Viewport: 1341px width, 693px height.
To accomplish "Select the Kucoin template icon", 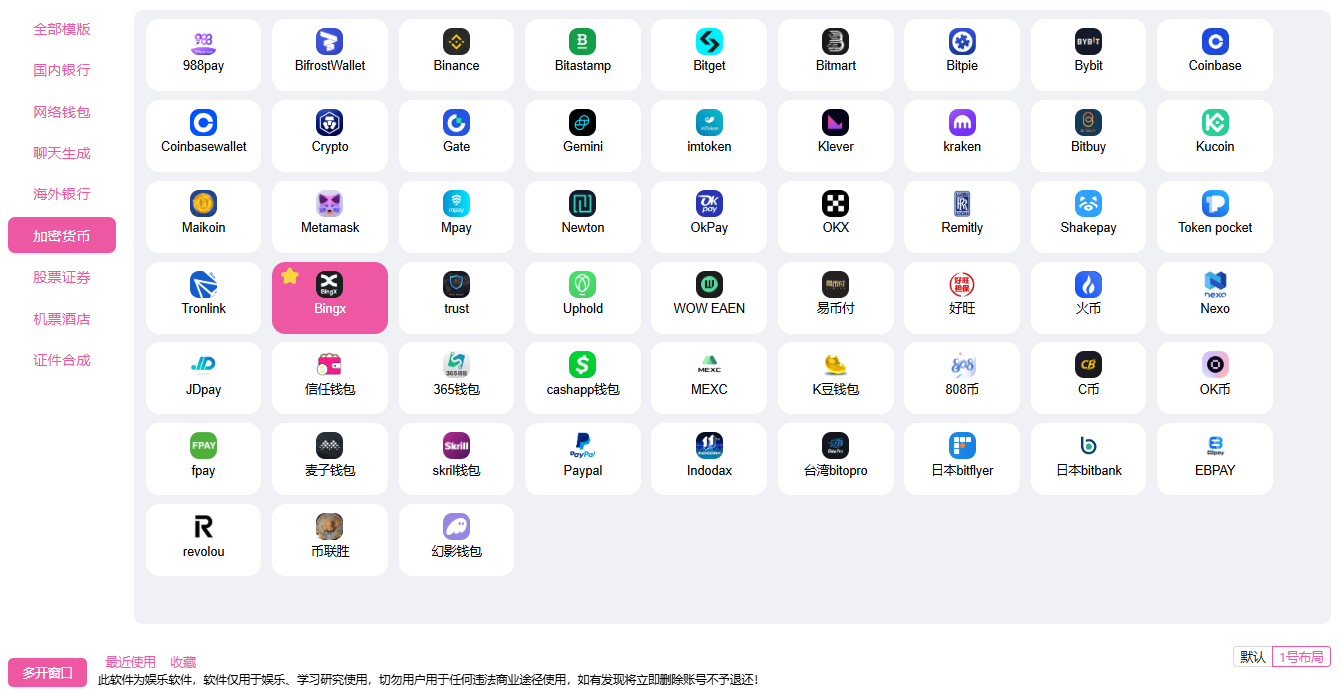I will pos(1215,123).
